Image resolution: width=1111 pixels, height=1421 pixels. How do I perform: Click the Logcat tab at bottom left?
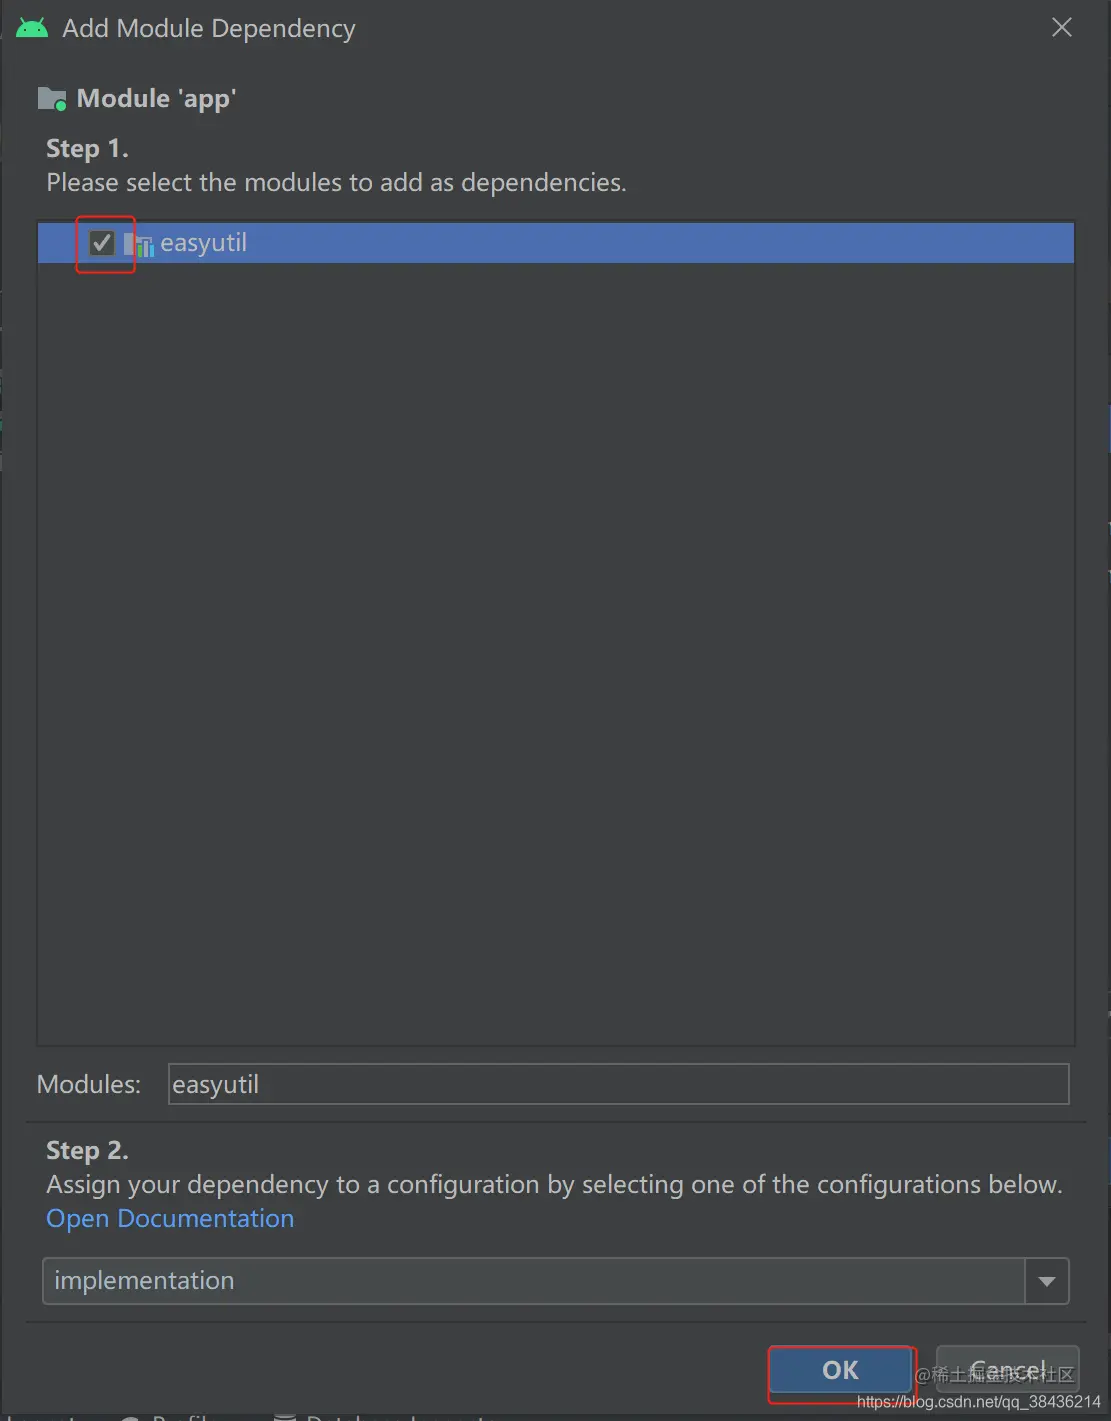pyautogui.click(x=40, y=1416)
